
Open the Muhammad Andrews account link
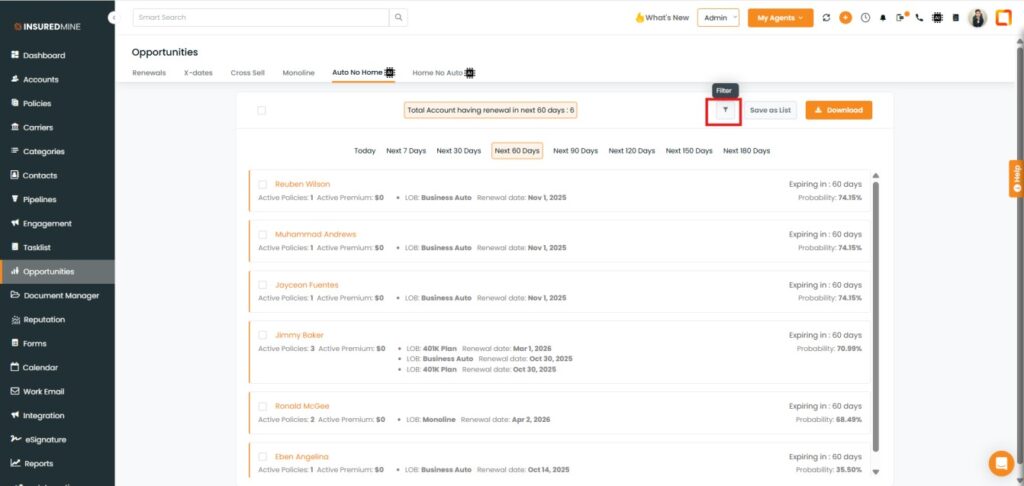[x=315, y=234]
